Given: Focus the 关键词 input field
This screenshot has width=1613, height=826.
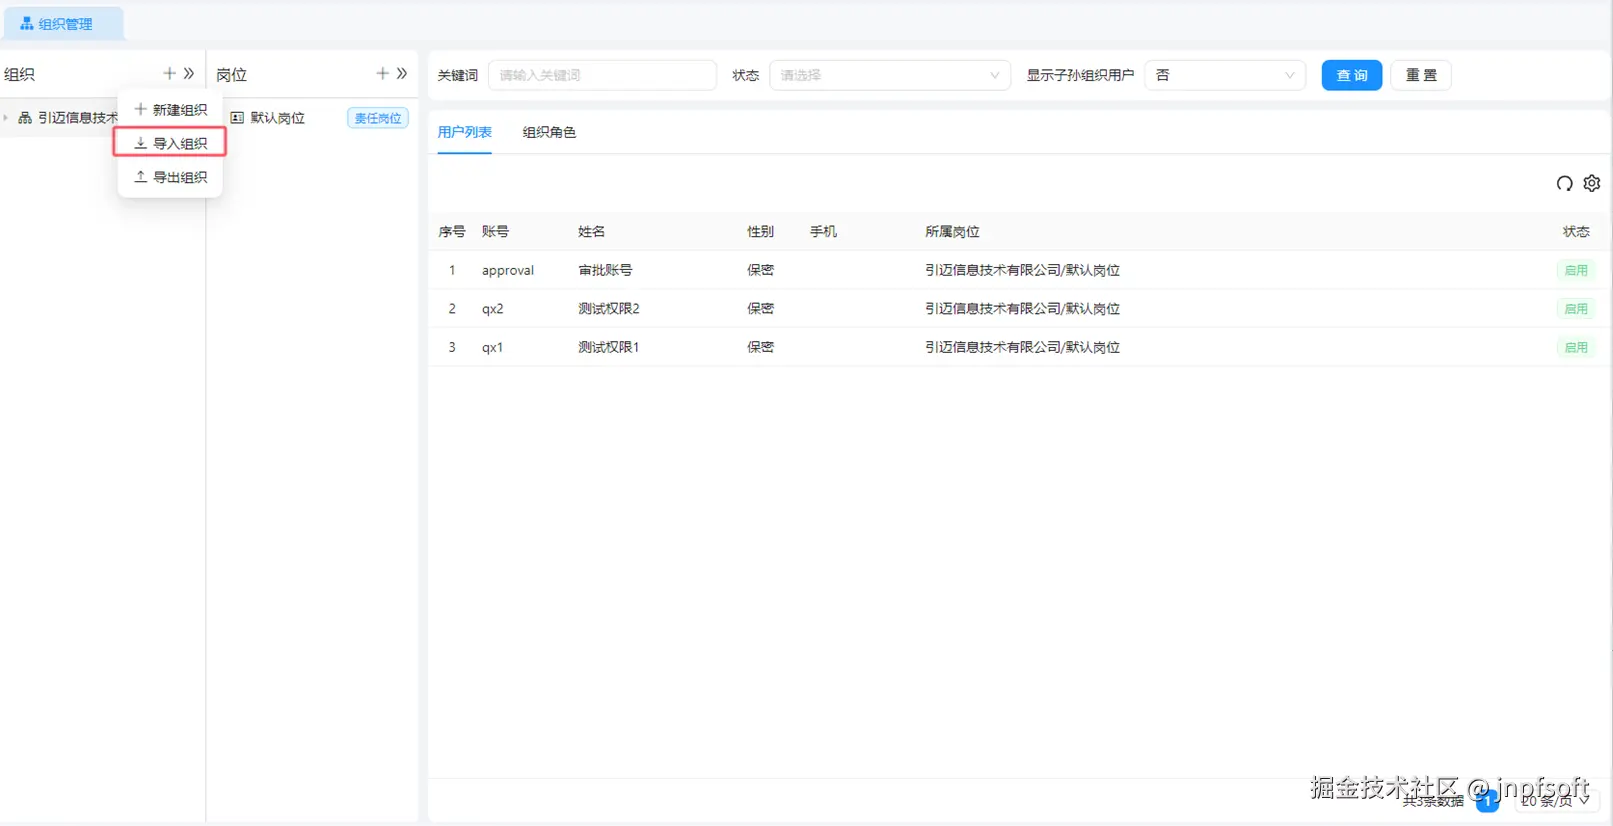Looking at the screenshot, I should click(x=602, y=75).
